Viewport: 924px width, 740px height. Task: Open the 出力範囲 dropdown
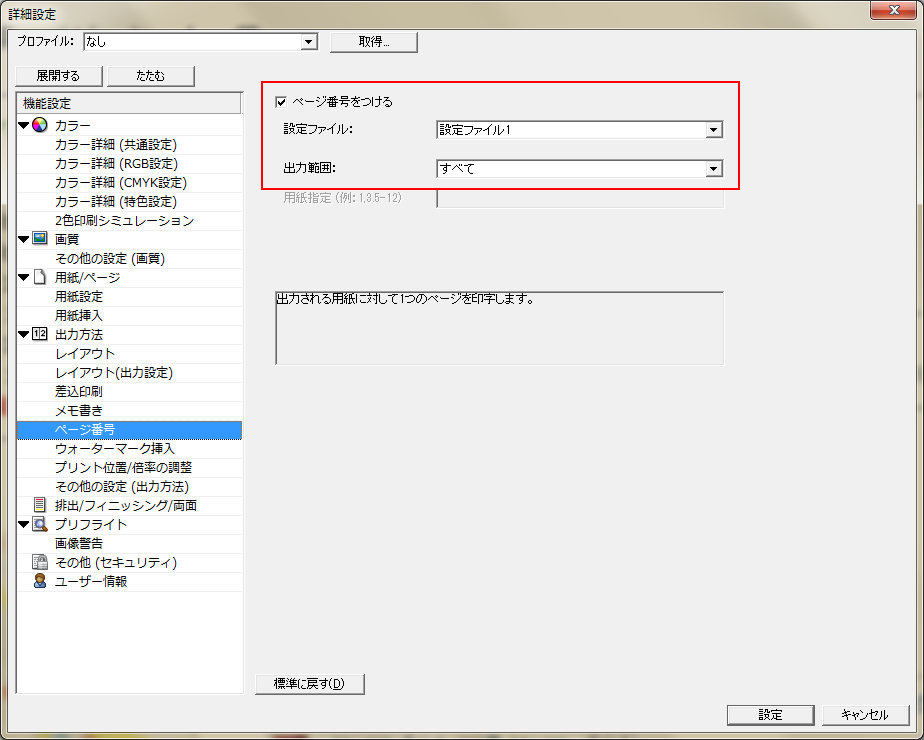point(713,169)
